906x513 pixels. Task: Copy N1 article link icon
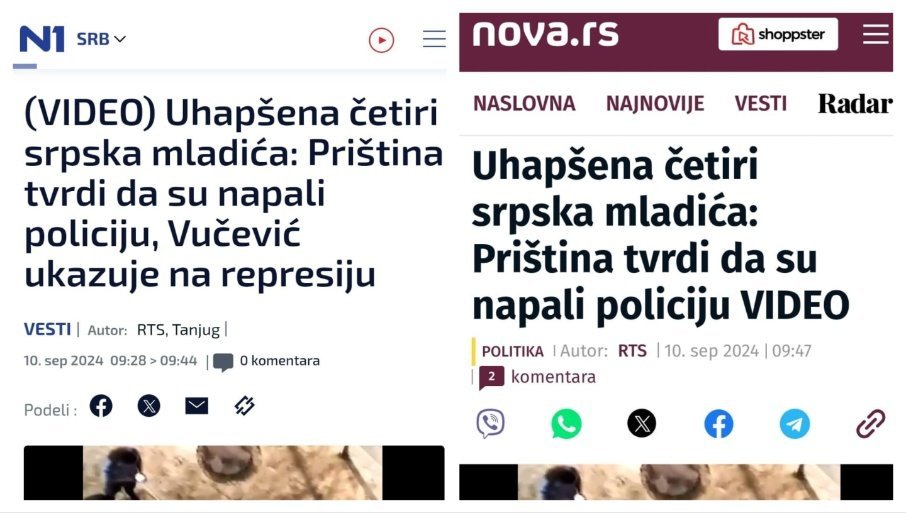coord(244,406)
